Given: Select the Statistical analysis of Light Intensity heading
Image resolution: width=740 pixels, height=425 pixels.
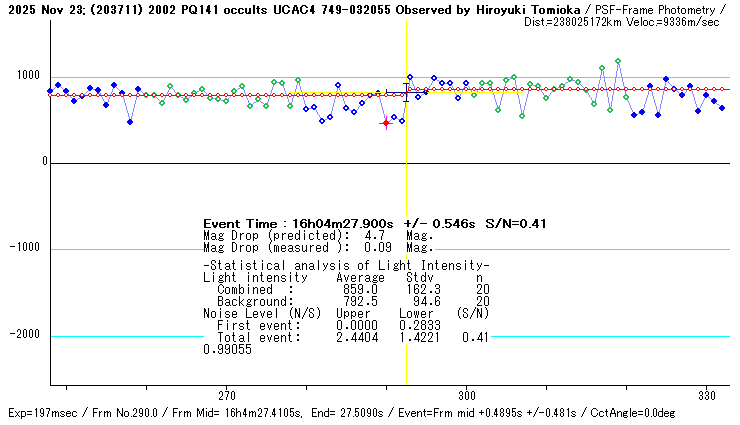Looking at the screenshot, I should (346, 264).
